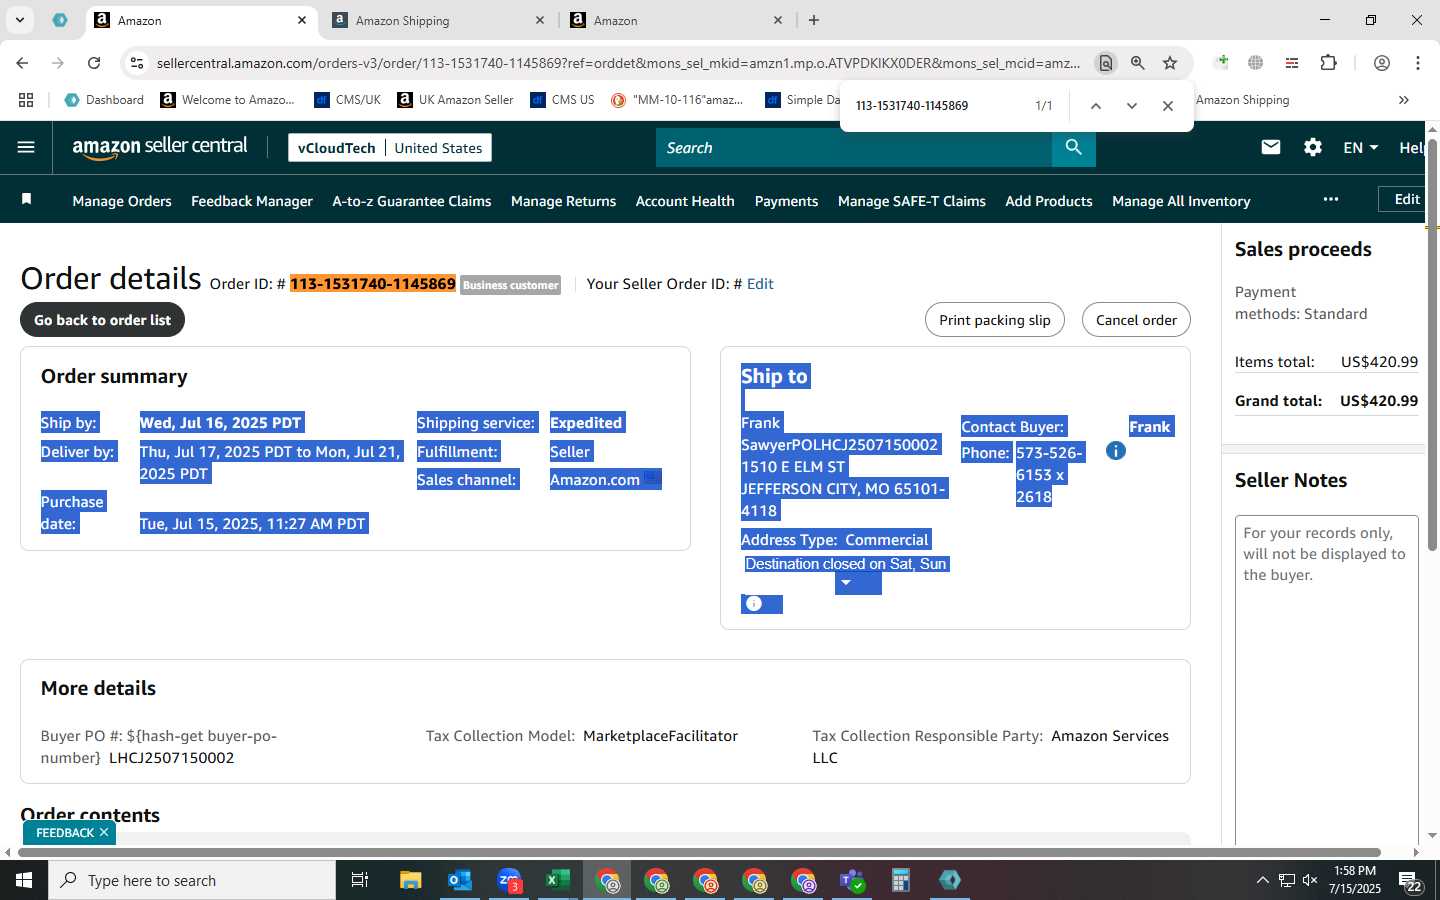The height and width of the screenshot is (900, 1440).
Task: Open Chrome three-dot menu
Action: (1417, 63)
